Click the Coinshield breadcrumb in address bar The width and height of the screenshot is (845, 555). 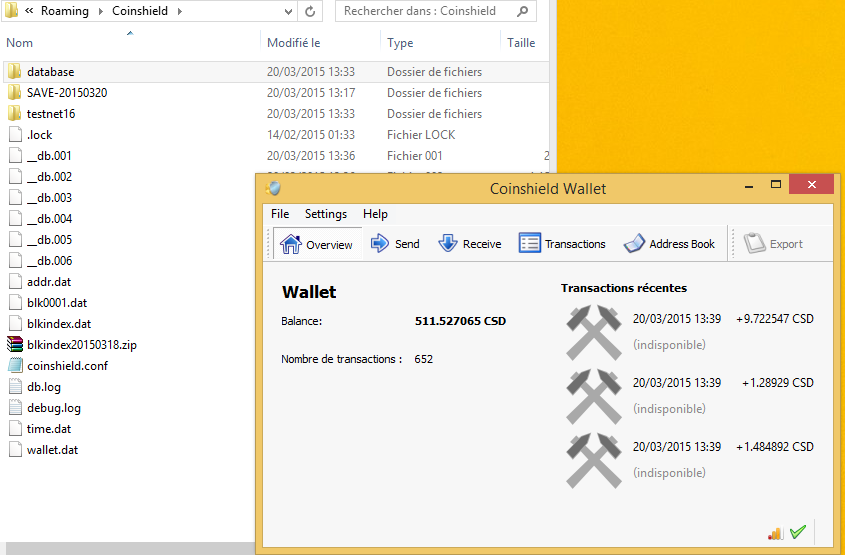140,11
